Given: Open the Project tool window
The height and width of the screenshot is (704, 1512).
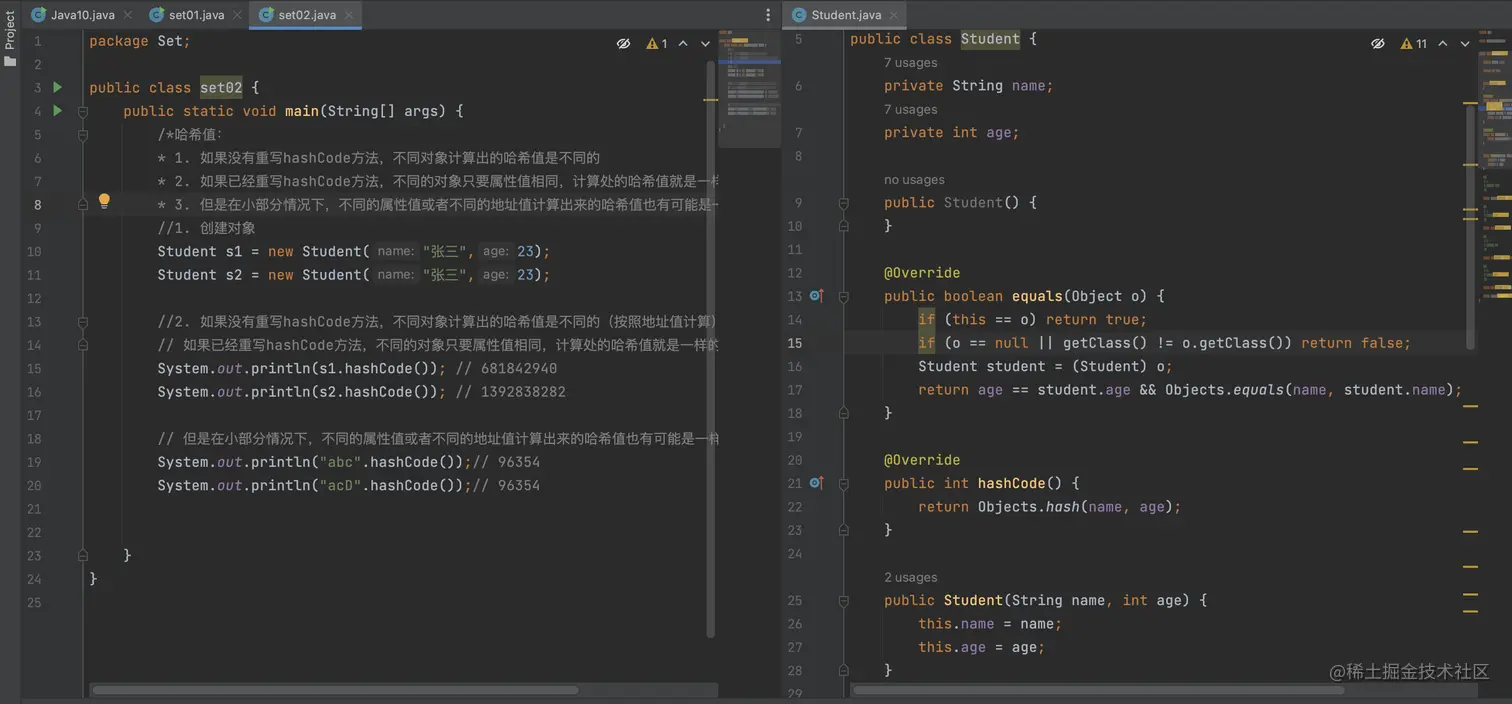Looking at the screenshot, I should 10,31.
